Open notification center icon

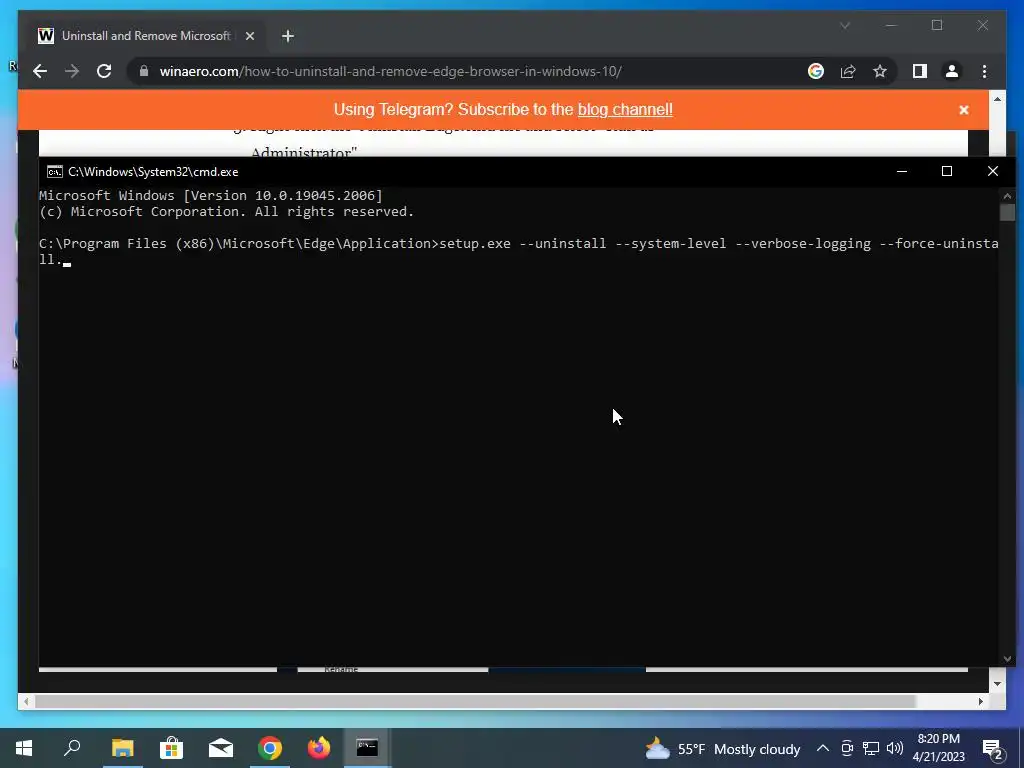[x=993, y=749]
